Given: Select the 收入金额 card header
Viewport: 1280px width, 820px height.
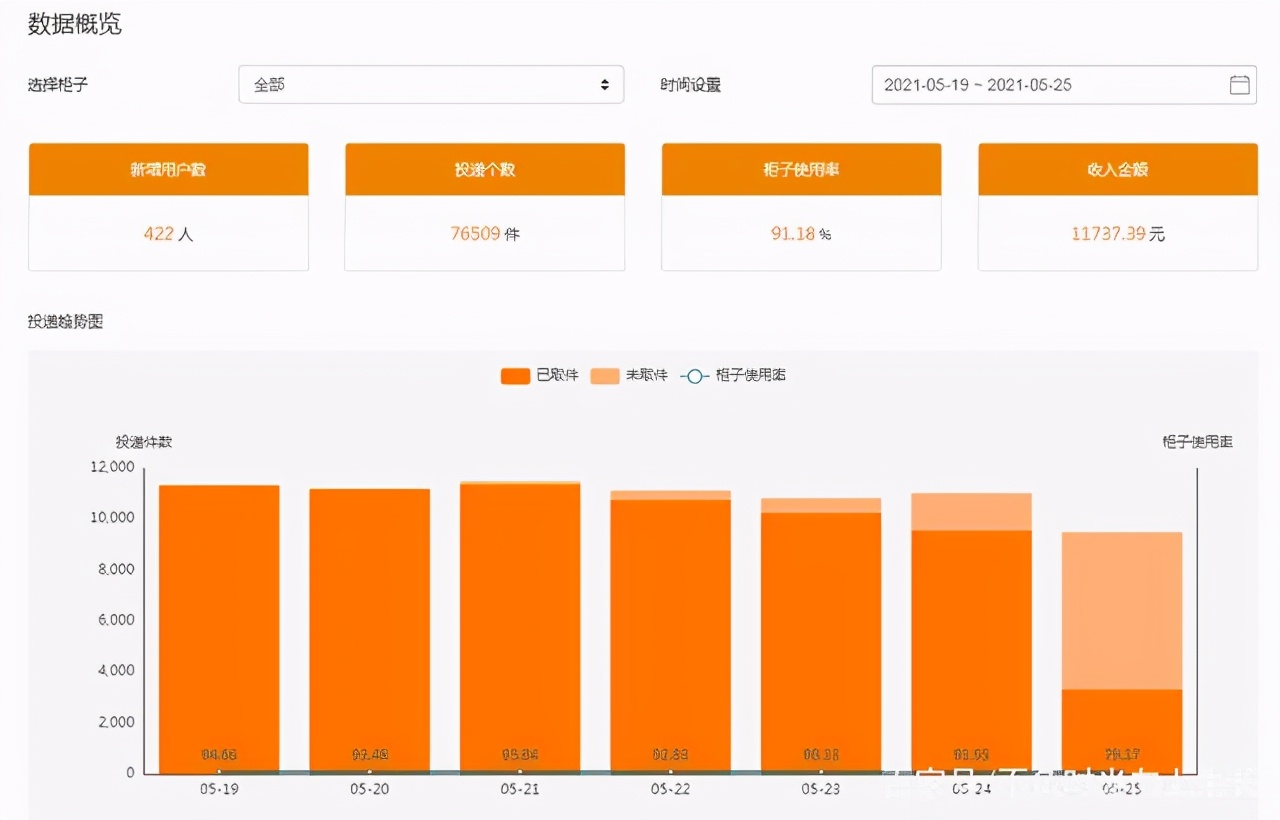Looking at the screenshot, I should point(1118,169).
